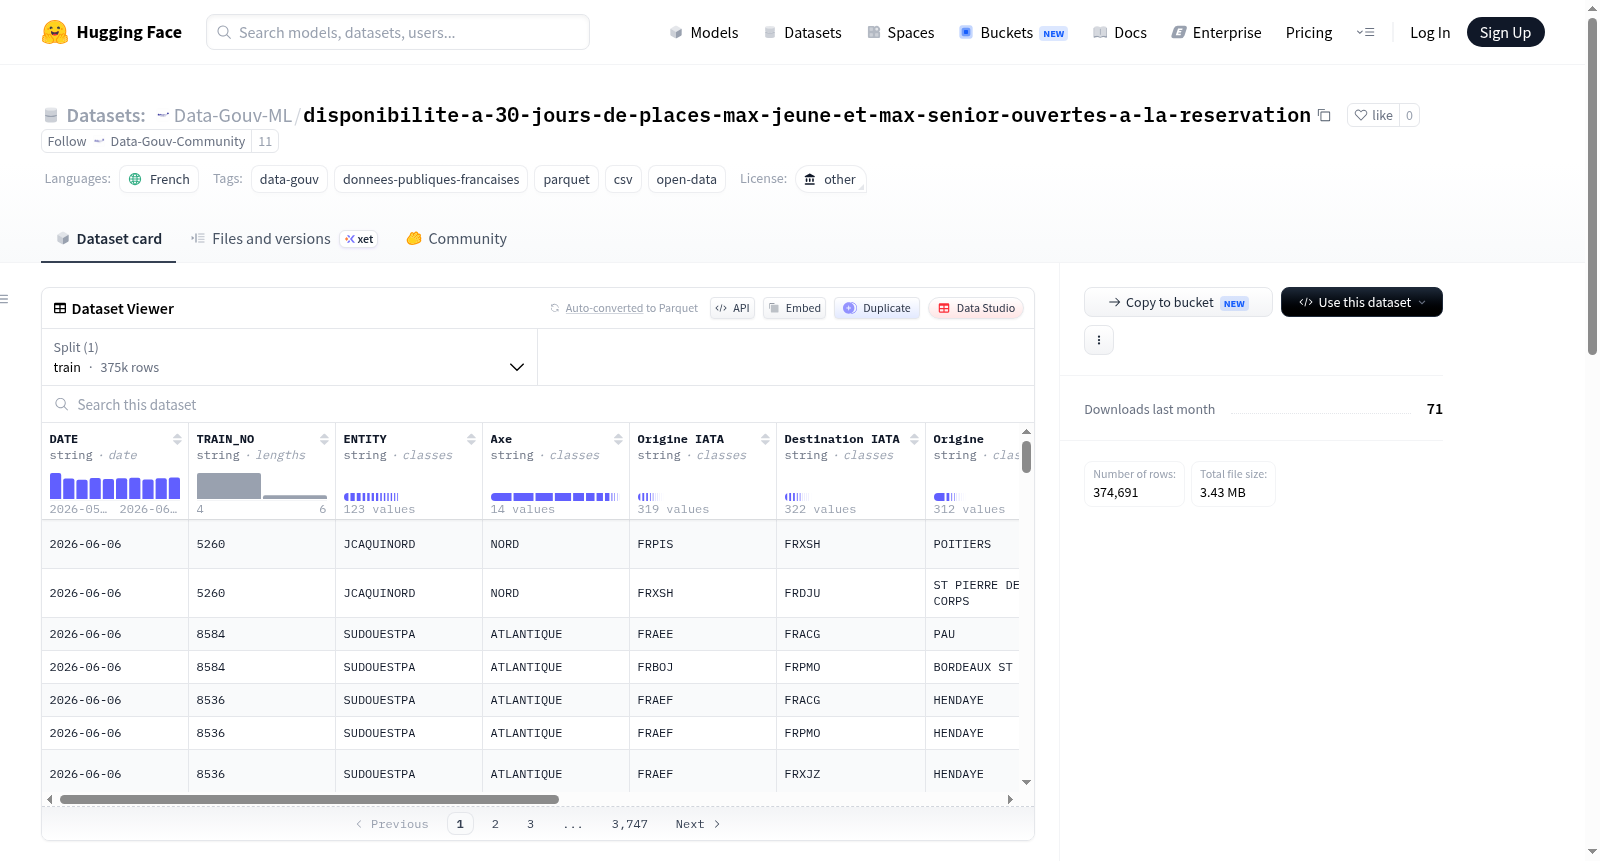Go to Spaces in the navigation
Viewport: 1600px width, 861px height.
900,32
